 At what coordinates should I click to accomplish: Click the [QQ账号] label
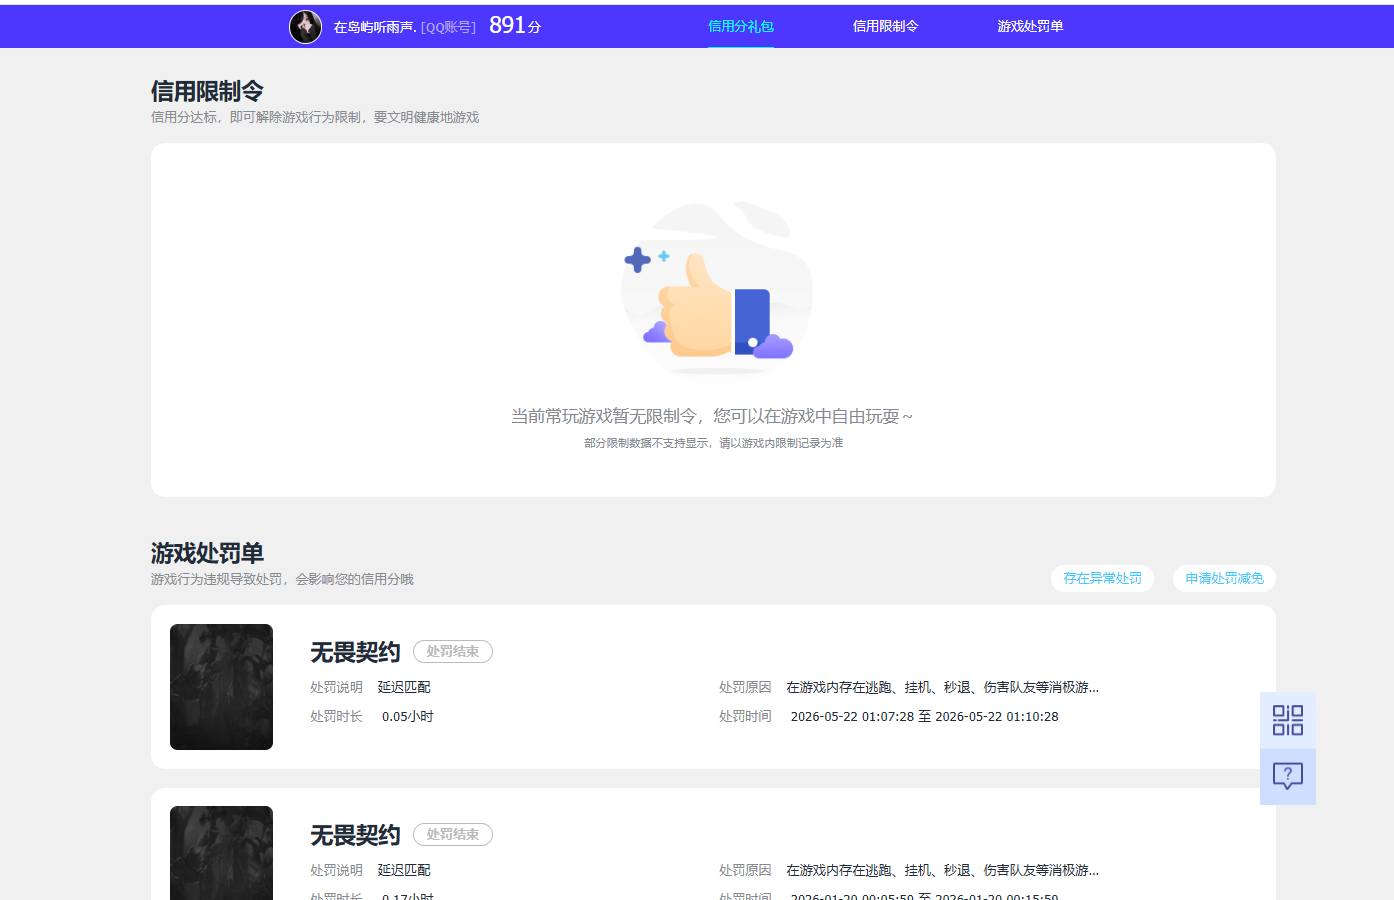pos(448,27)
